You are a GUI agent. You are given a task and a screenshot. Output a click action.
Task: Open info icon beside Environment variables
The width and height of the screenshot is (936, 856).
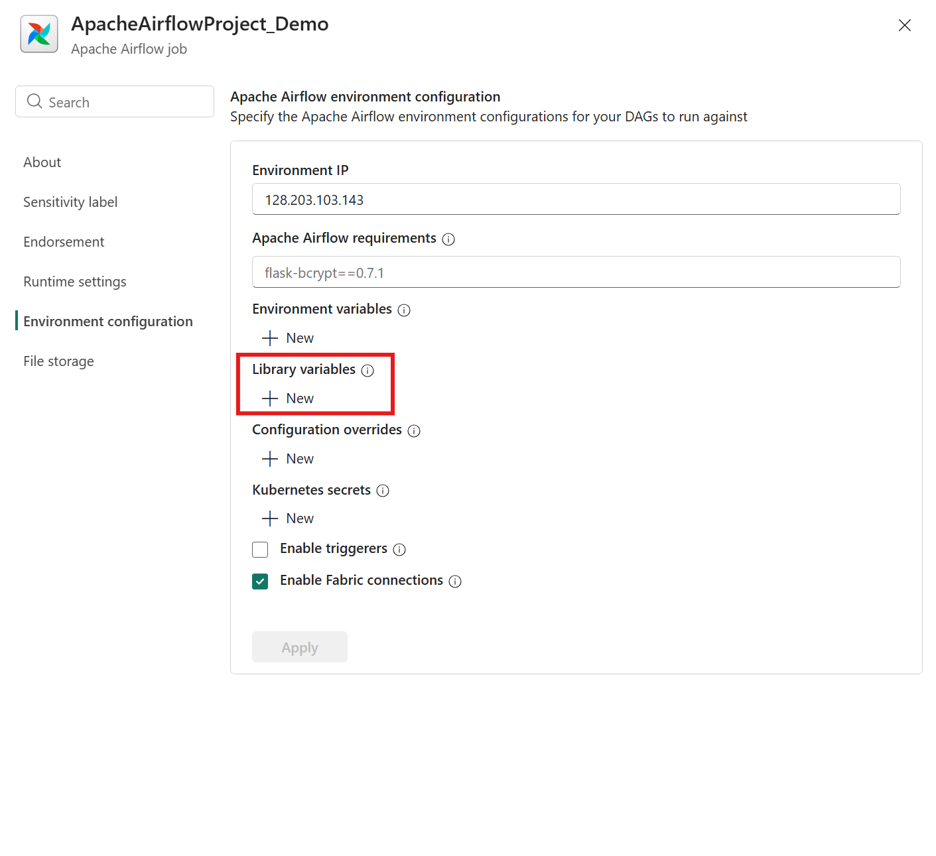pyautogui.click(x=404, y=310)
